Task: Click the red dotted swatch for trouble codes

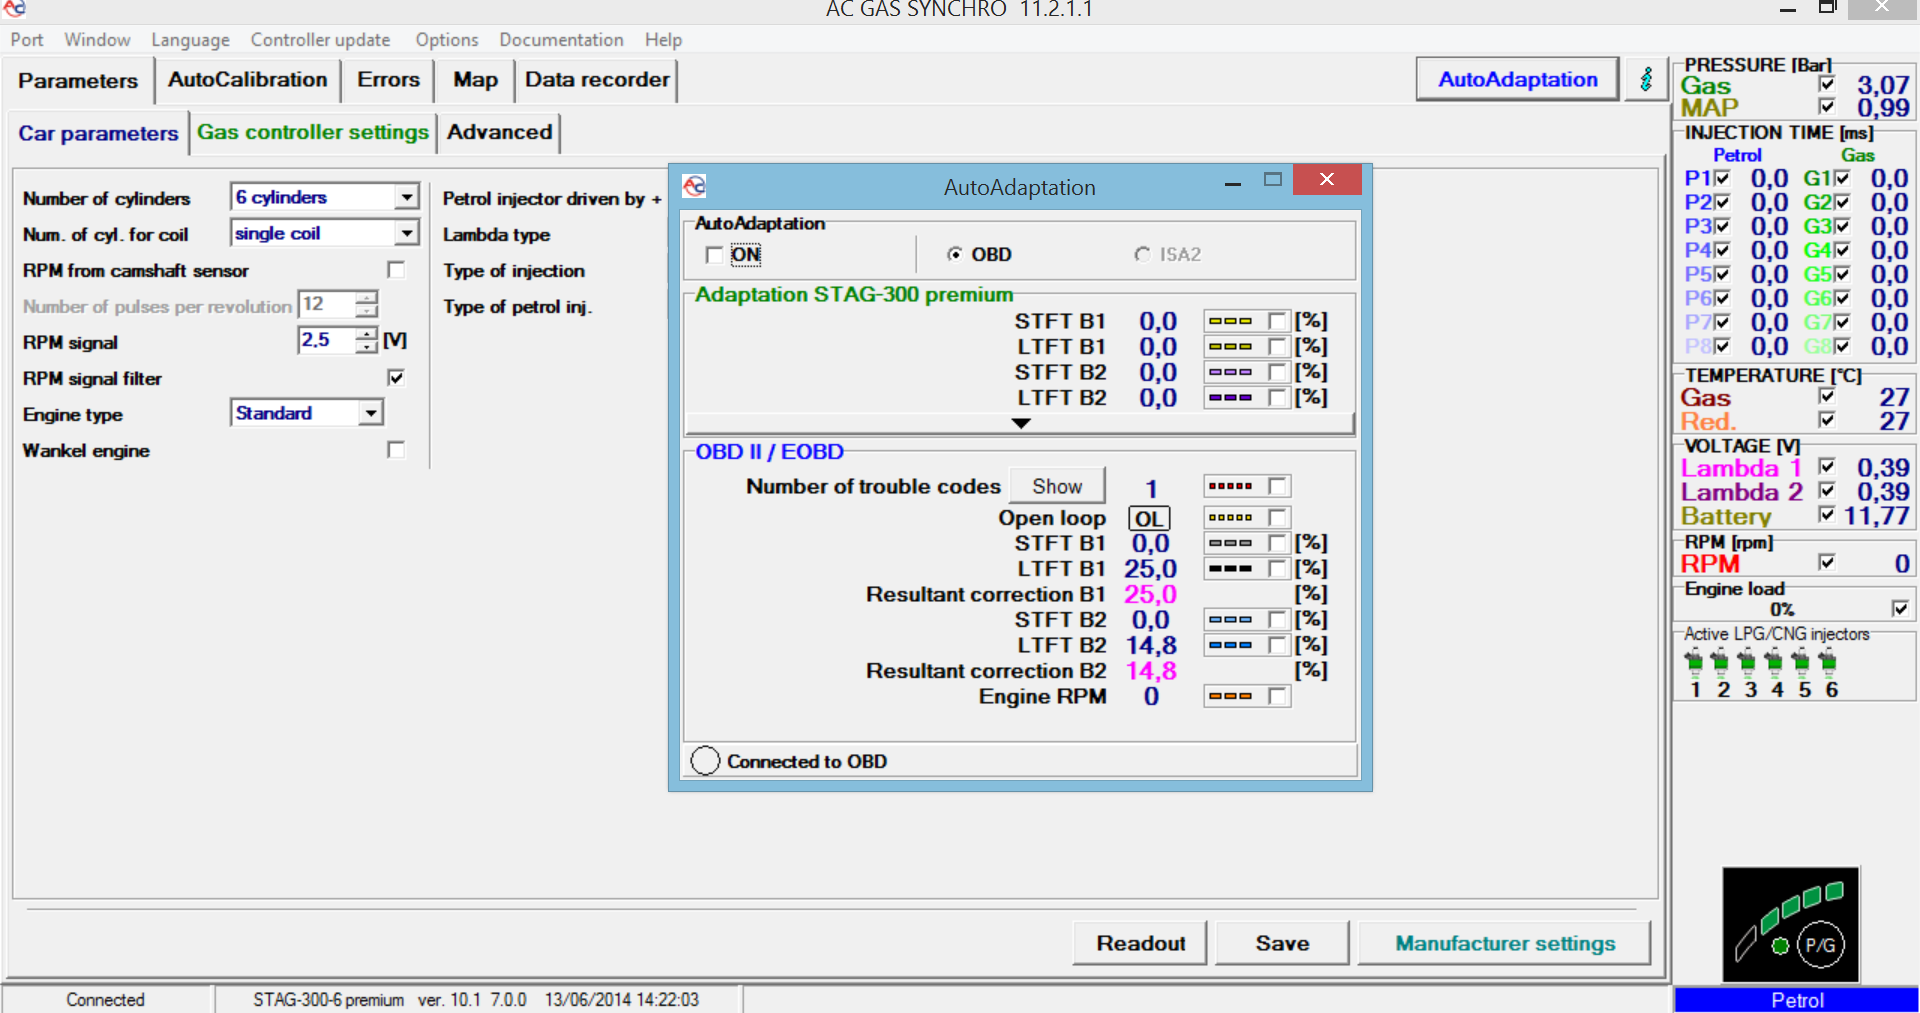Action: (x=1231, y=486)
